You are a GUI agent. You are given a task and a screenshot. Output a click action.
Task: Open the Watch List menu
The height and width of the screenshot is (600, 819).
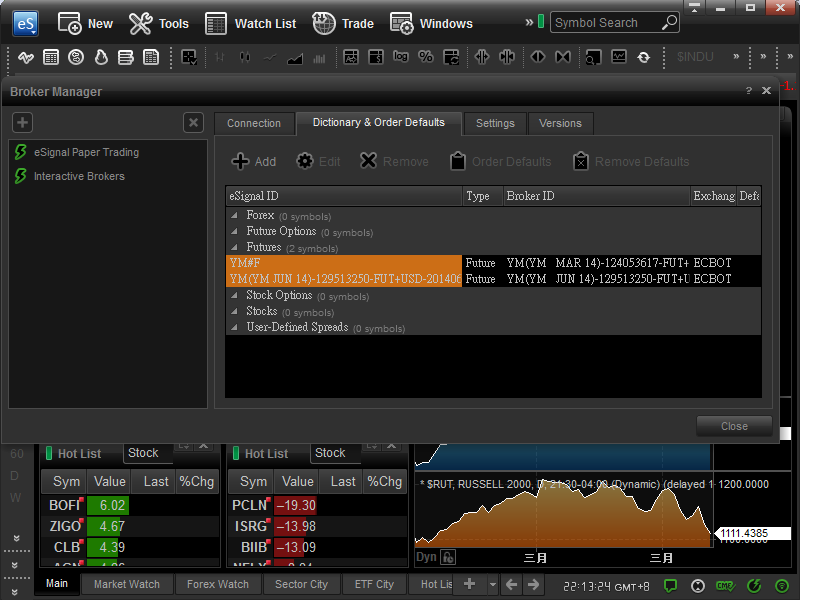251,23
